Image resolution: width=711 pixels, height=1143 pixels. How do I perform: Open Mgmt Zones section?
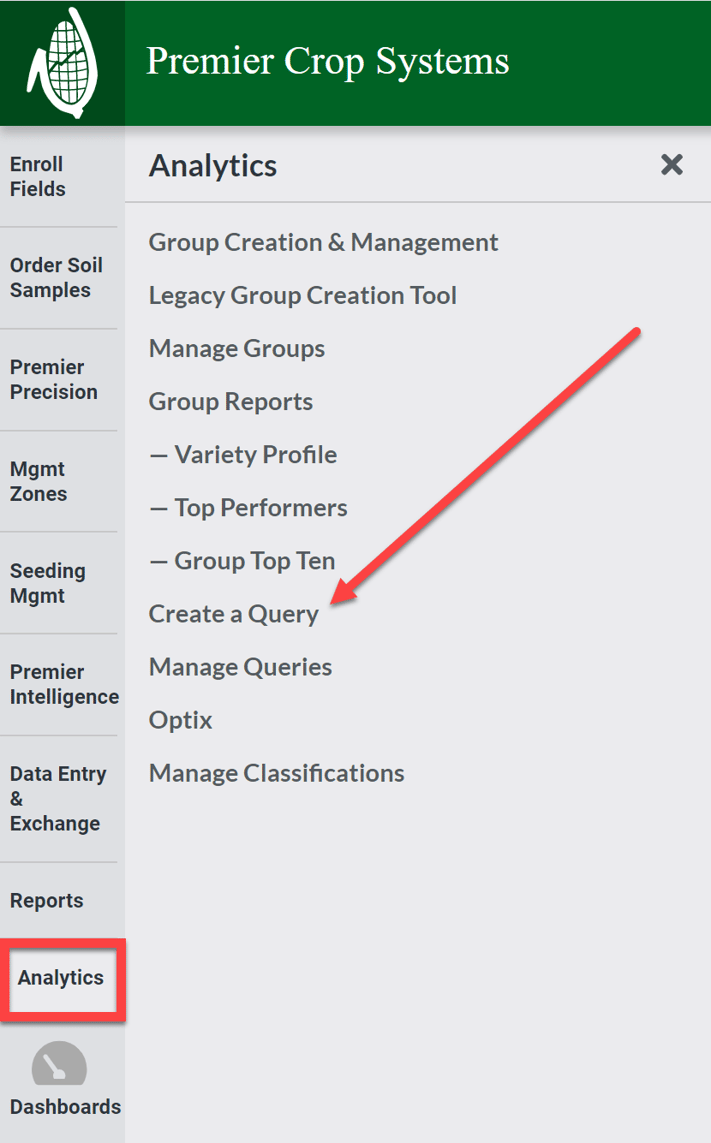coord(40,480)
